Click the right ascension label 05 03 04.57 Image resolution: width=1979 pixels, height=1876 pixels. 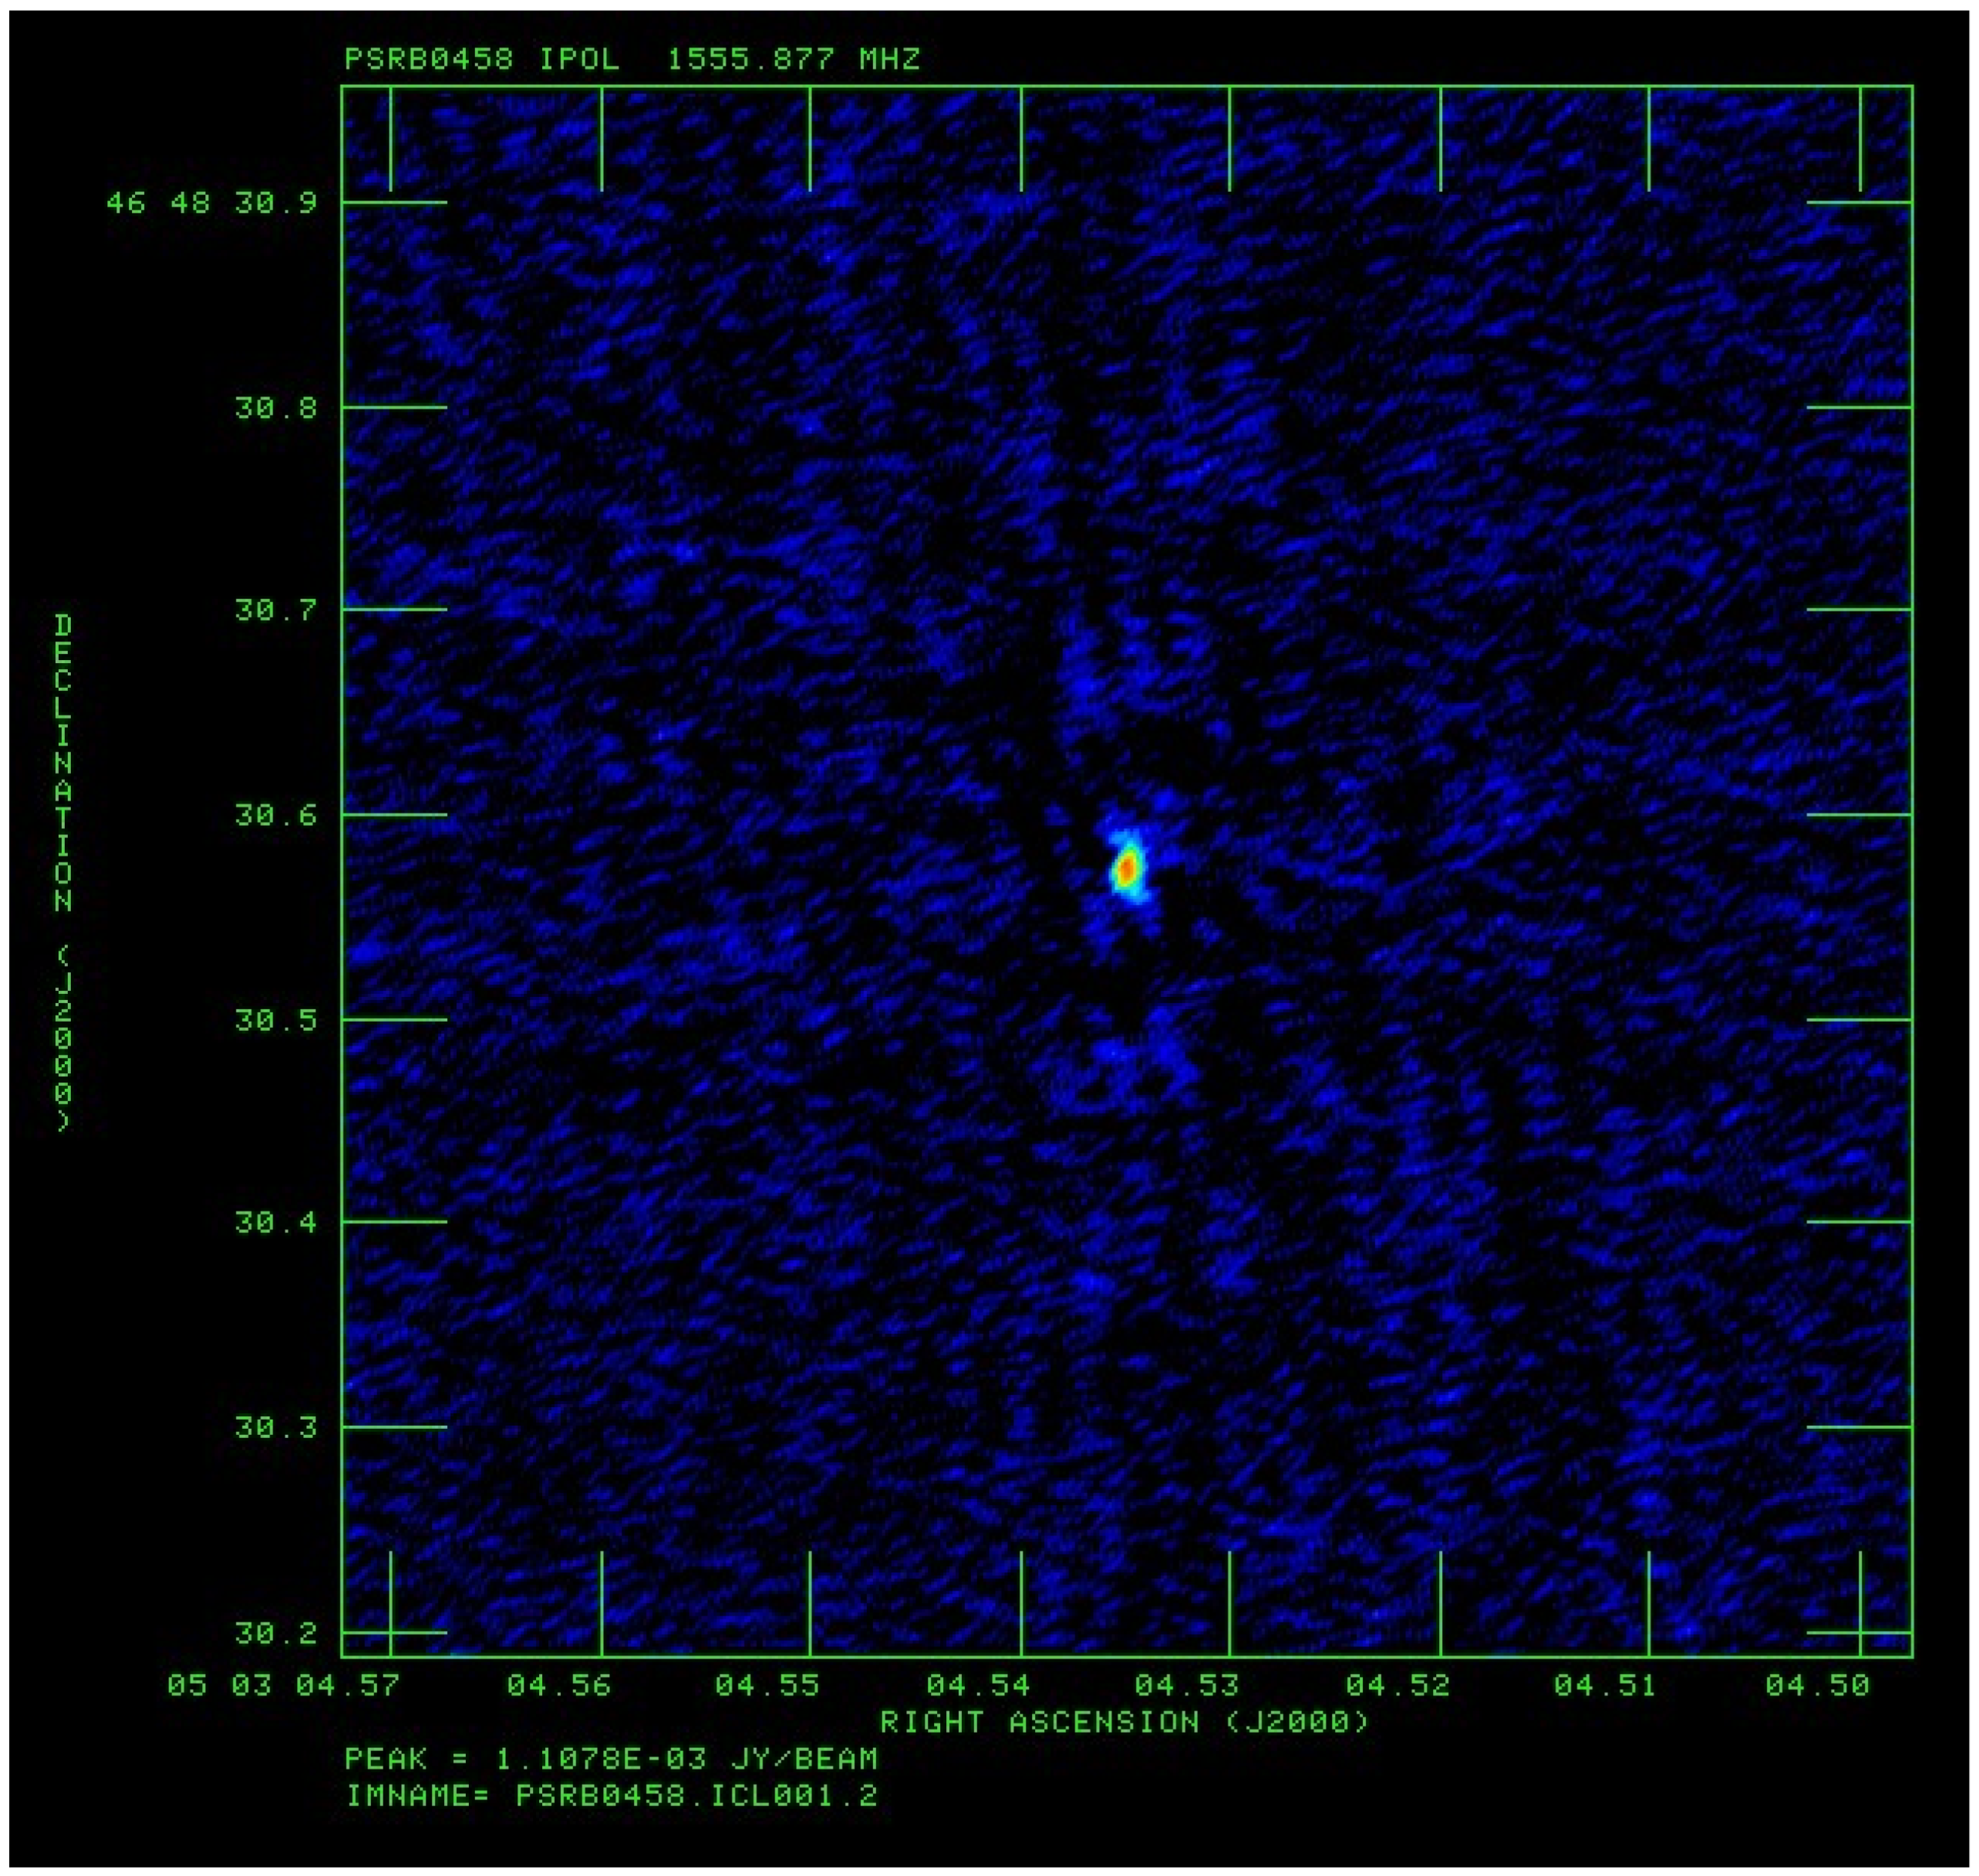(x=283, y=1686)
